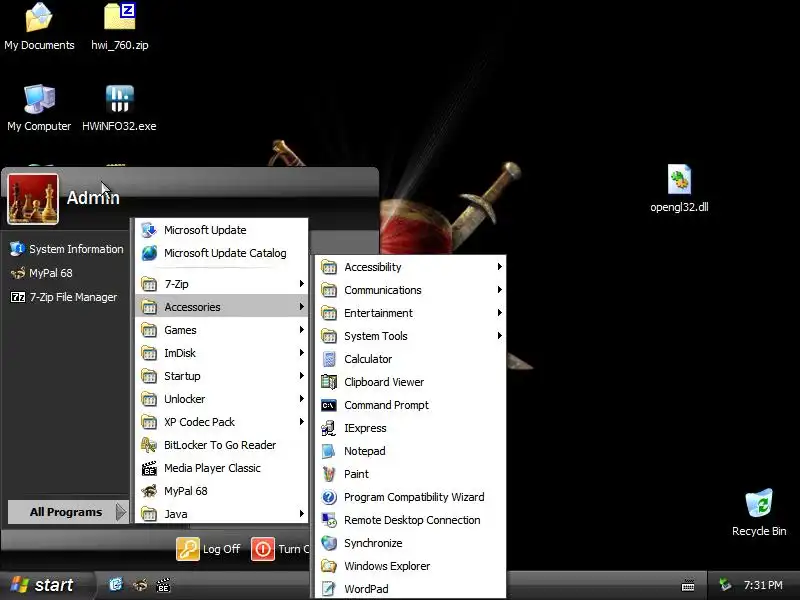Expand the Unlocker program folder
The width and height of the screenshot is (800, 600).
221,399
